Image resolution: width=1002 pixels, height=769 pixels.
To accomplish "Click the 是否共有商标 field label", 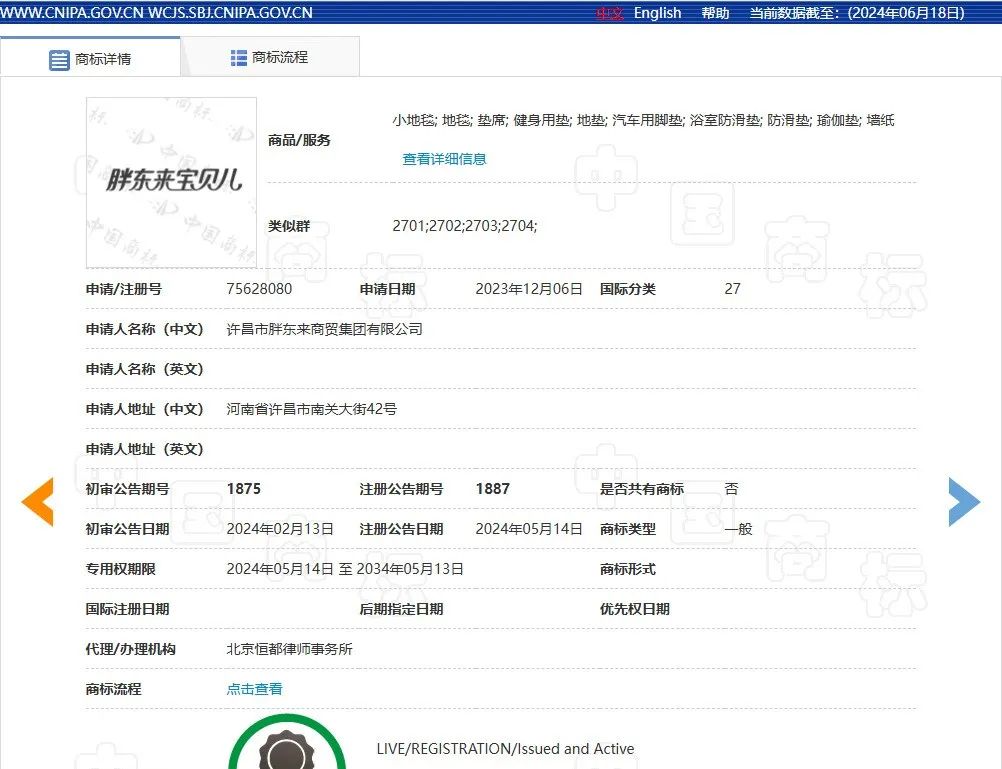I will [x=642, y=489].
